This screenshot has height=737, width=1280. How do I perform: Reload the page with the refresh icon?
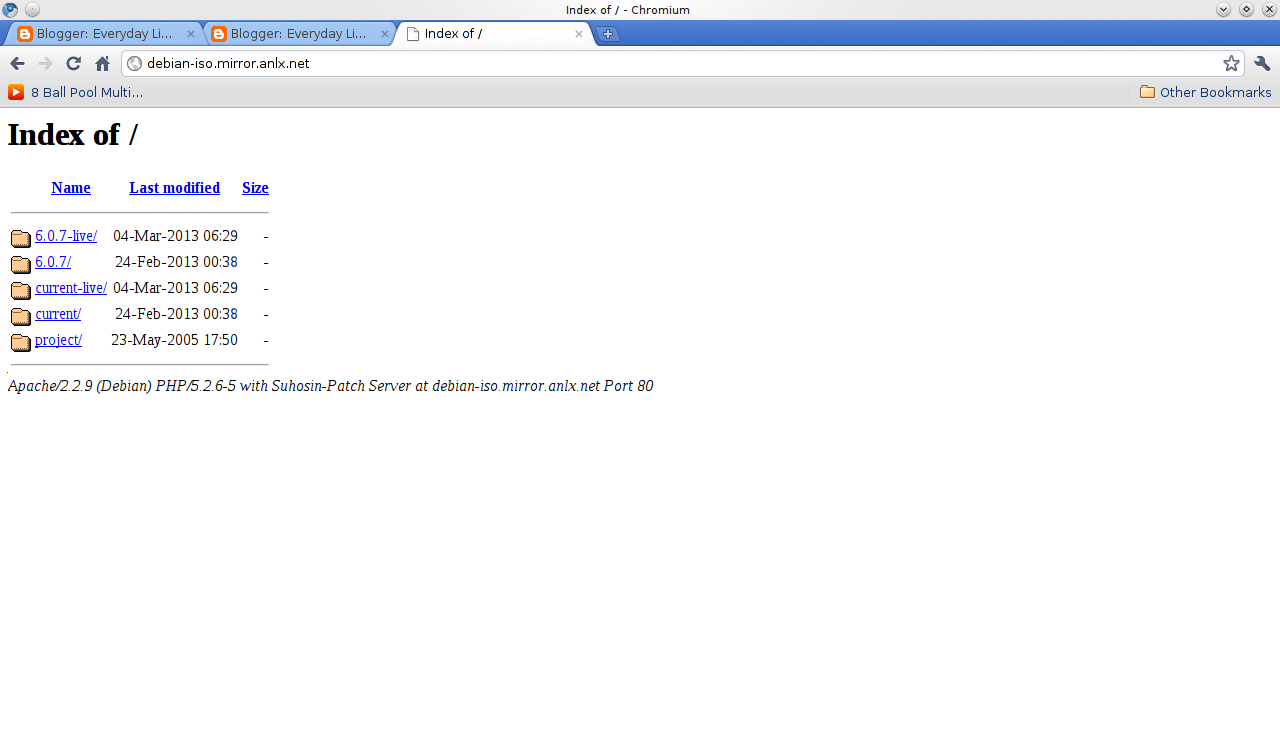click(73, 64)
